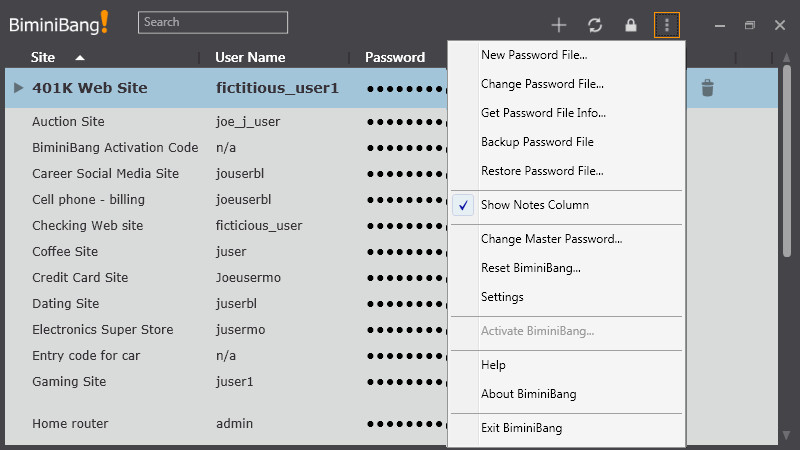Click the vertical scrollbar thumb
The image size is (800, 450).
(786, 161)
